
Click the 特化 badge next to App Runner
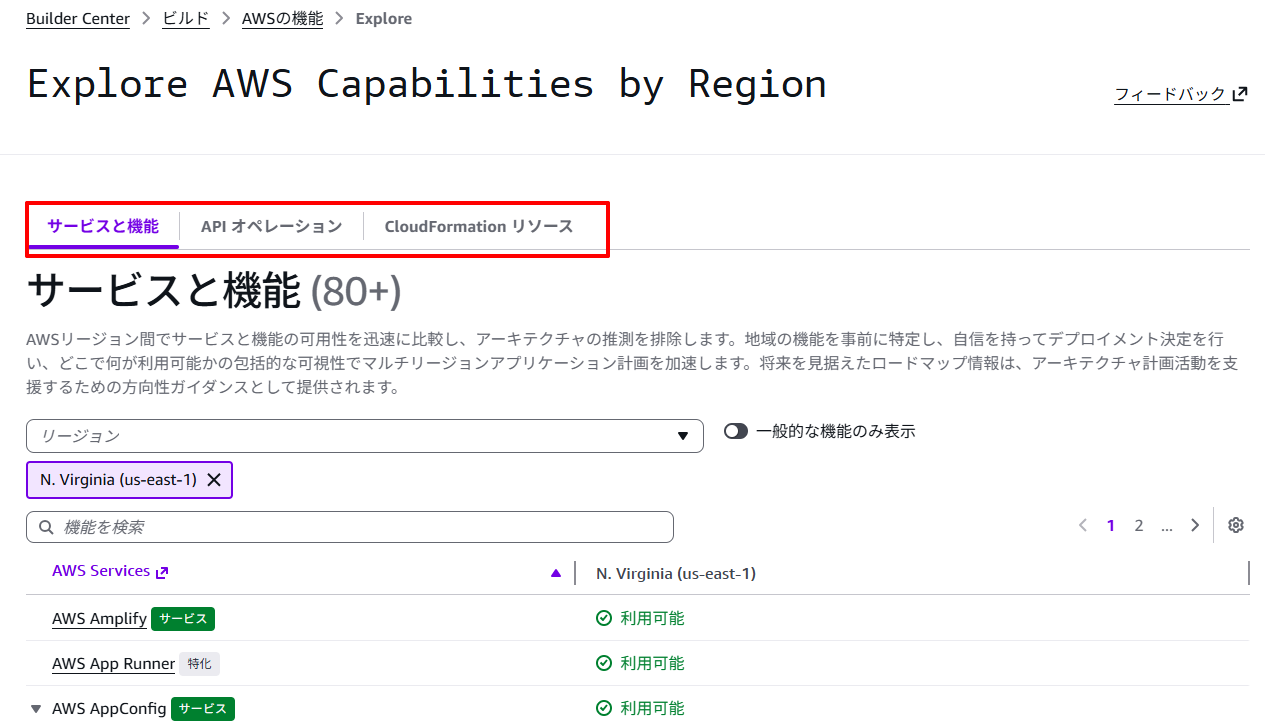[x=200, y=663]
